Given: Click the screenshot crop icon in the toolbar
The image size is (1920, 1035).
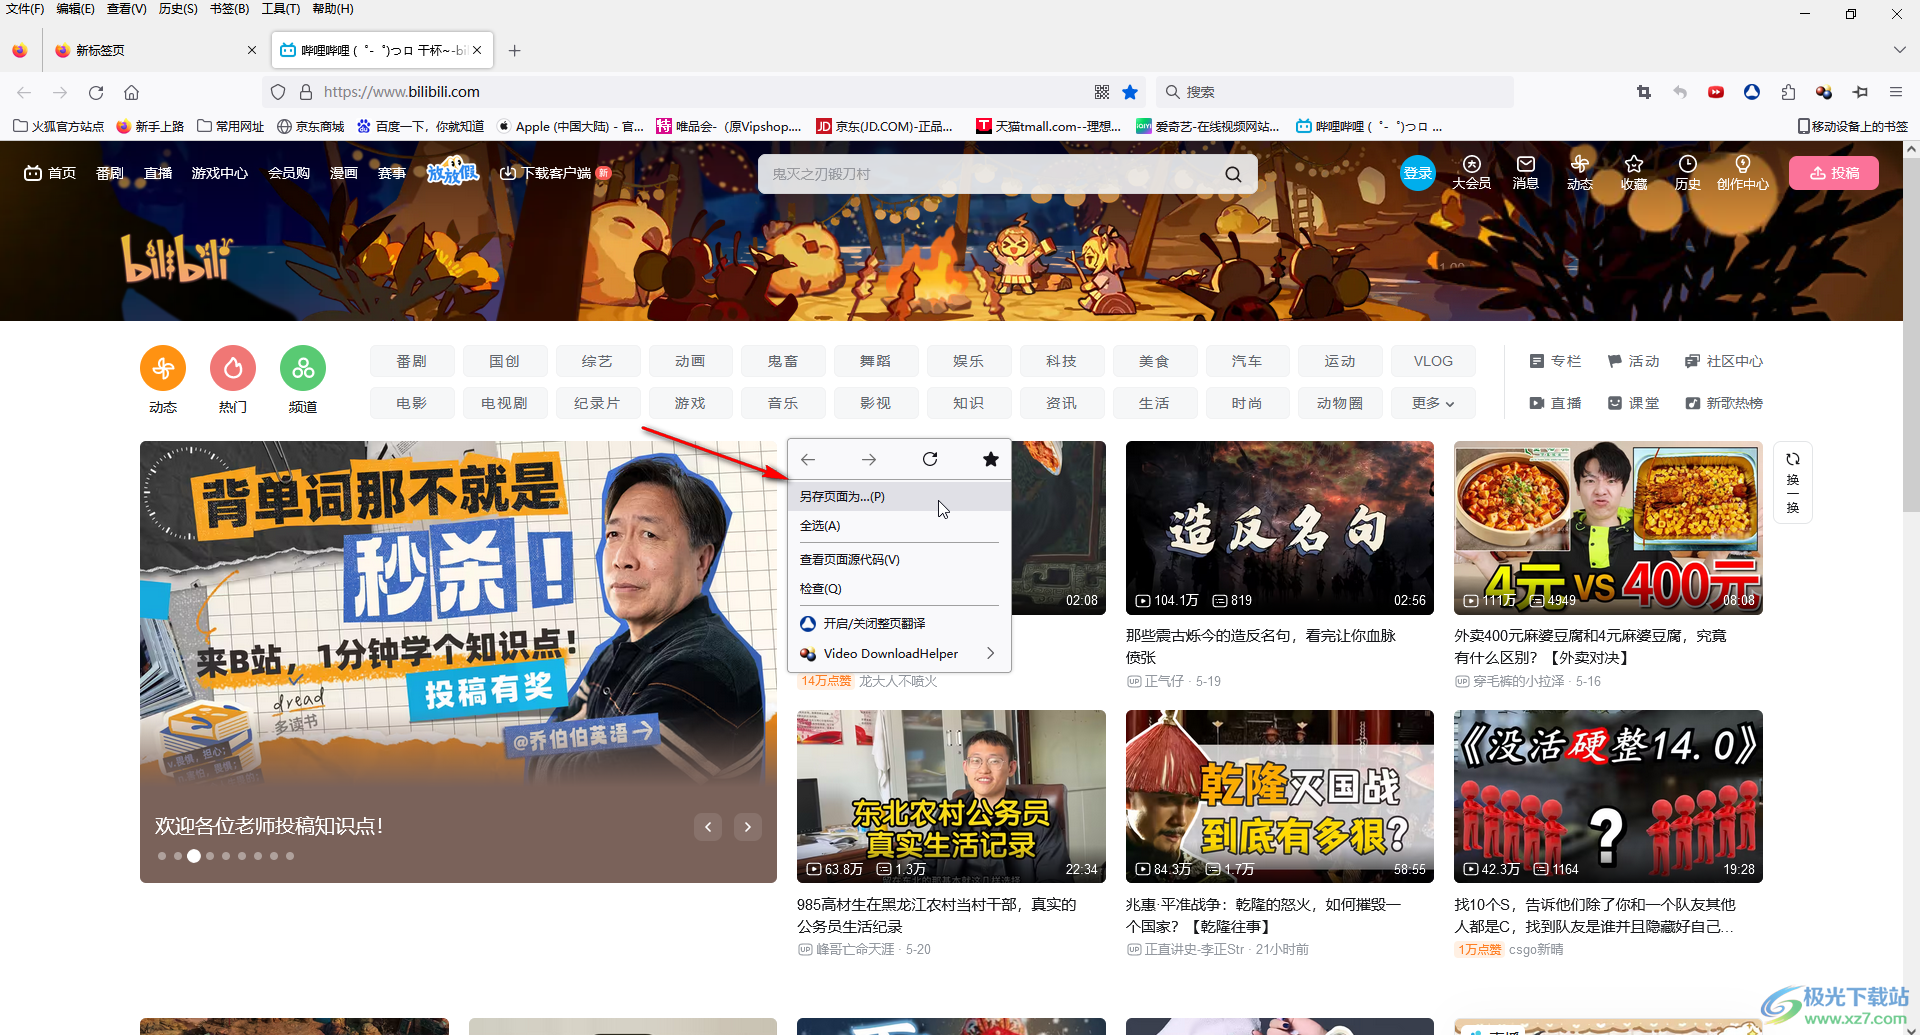Looking at the screenshot, I should [x=1644, y=92].
